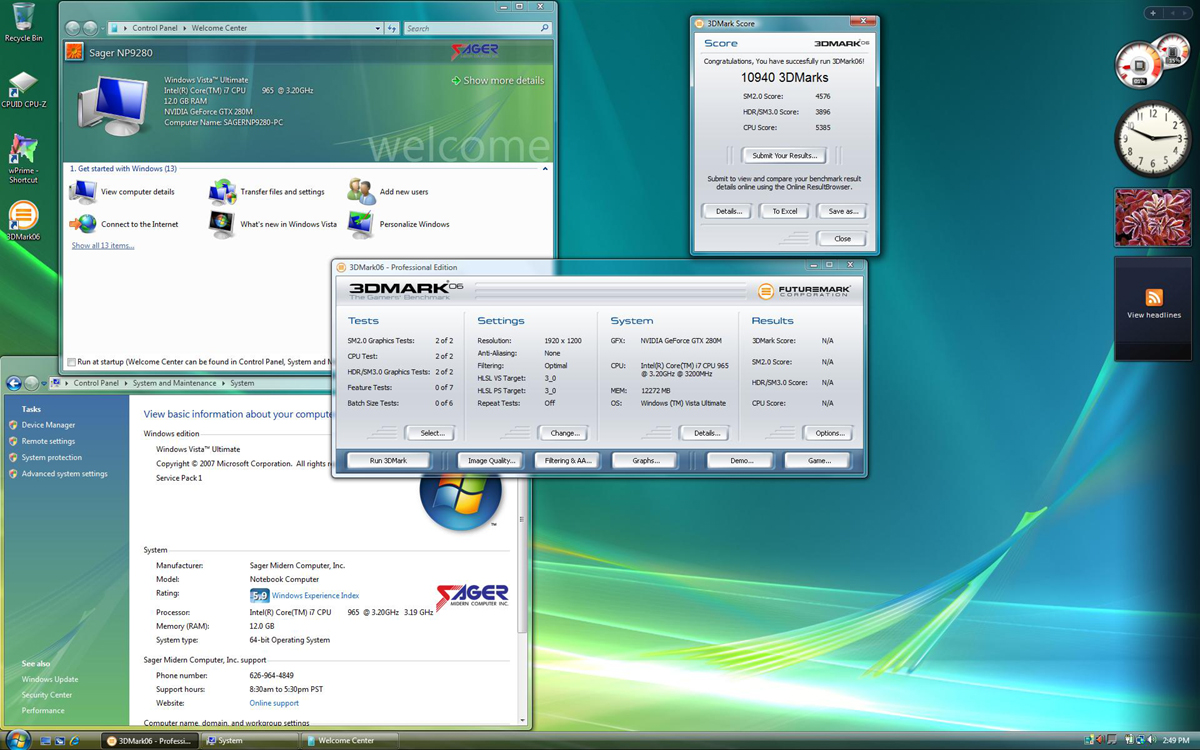Click View computer details icon in Welcome Center
This screenshot has width=1200, height=750.
84,192
